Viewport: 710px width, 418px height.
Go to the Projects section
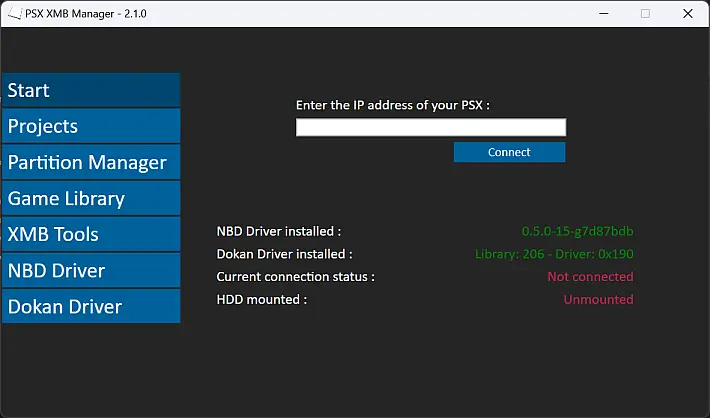click(x=91, y=126)
